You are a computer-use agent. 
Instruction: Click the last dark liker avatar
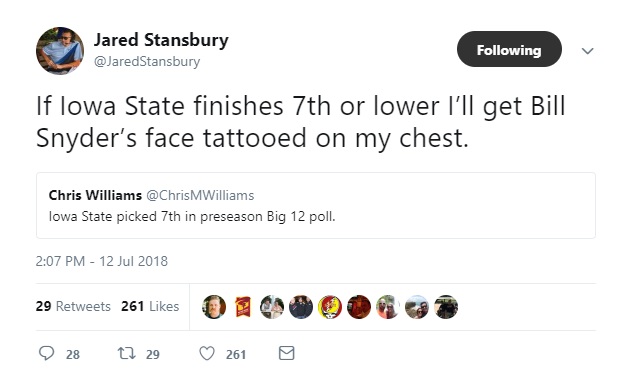point(446,307)
